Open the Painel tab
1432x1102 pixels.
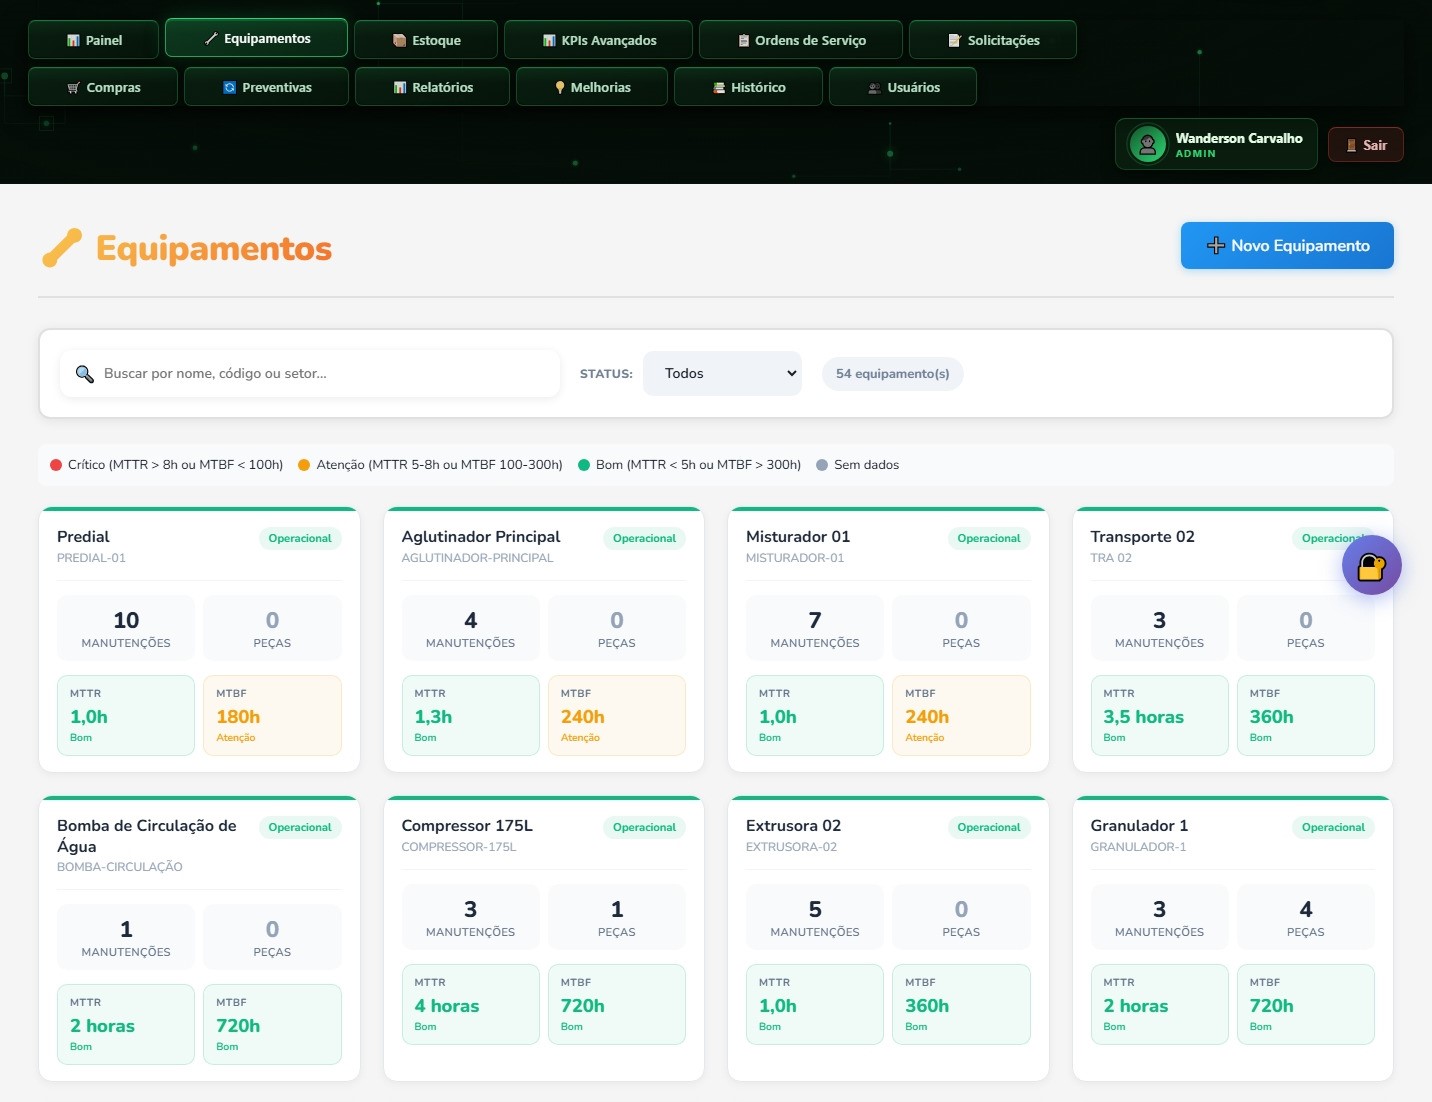click(x=93, y=40)
